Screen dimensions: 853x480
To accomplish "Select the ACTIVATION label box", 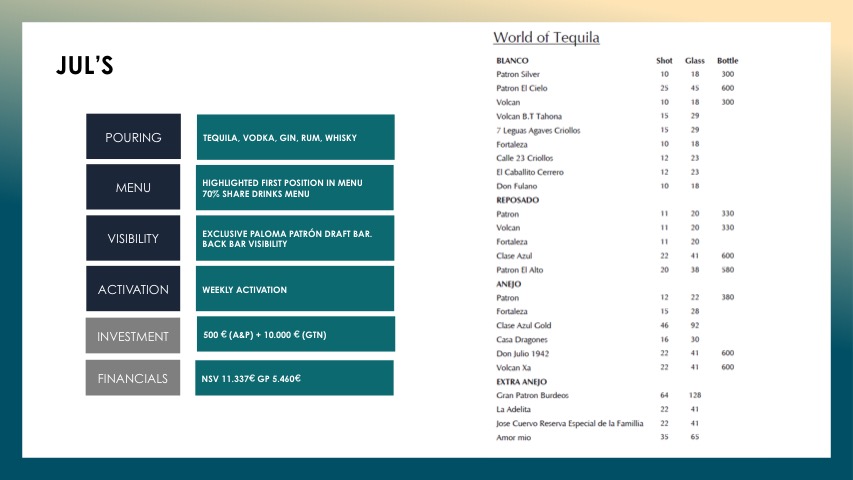I will [133, 289].
